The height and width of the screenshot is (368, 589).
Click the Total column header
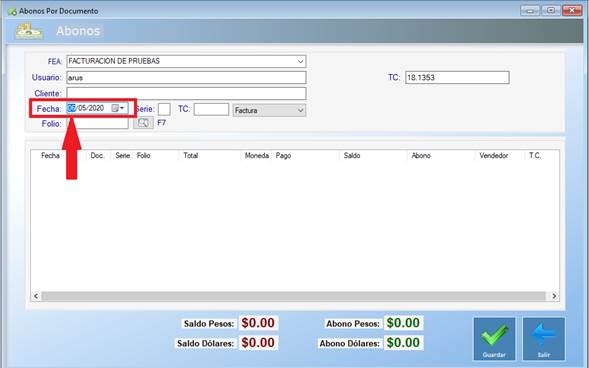190,155
